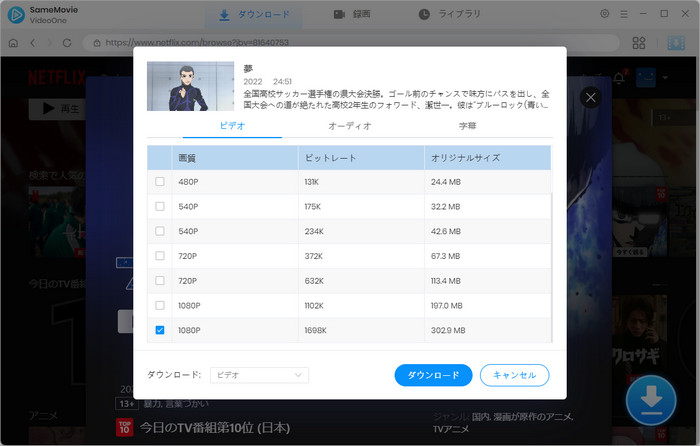This screenshot has width=700, height=446.
Task: Check the 720P 372K row checkbox
Action: (x=160, y=256)
